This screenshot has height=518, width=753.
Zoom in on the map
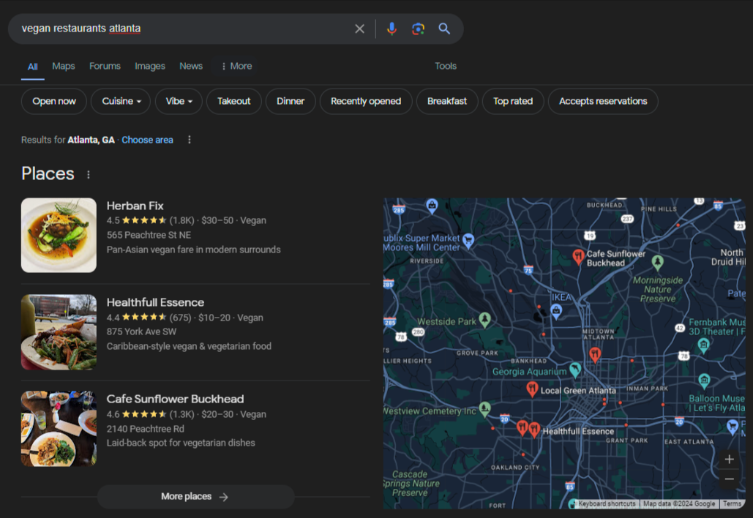point(729,459)
